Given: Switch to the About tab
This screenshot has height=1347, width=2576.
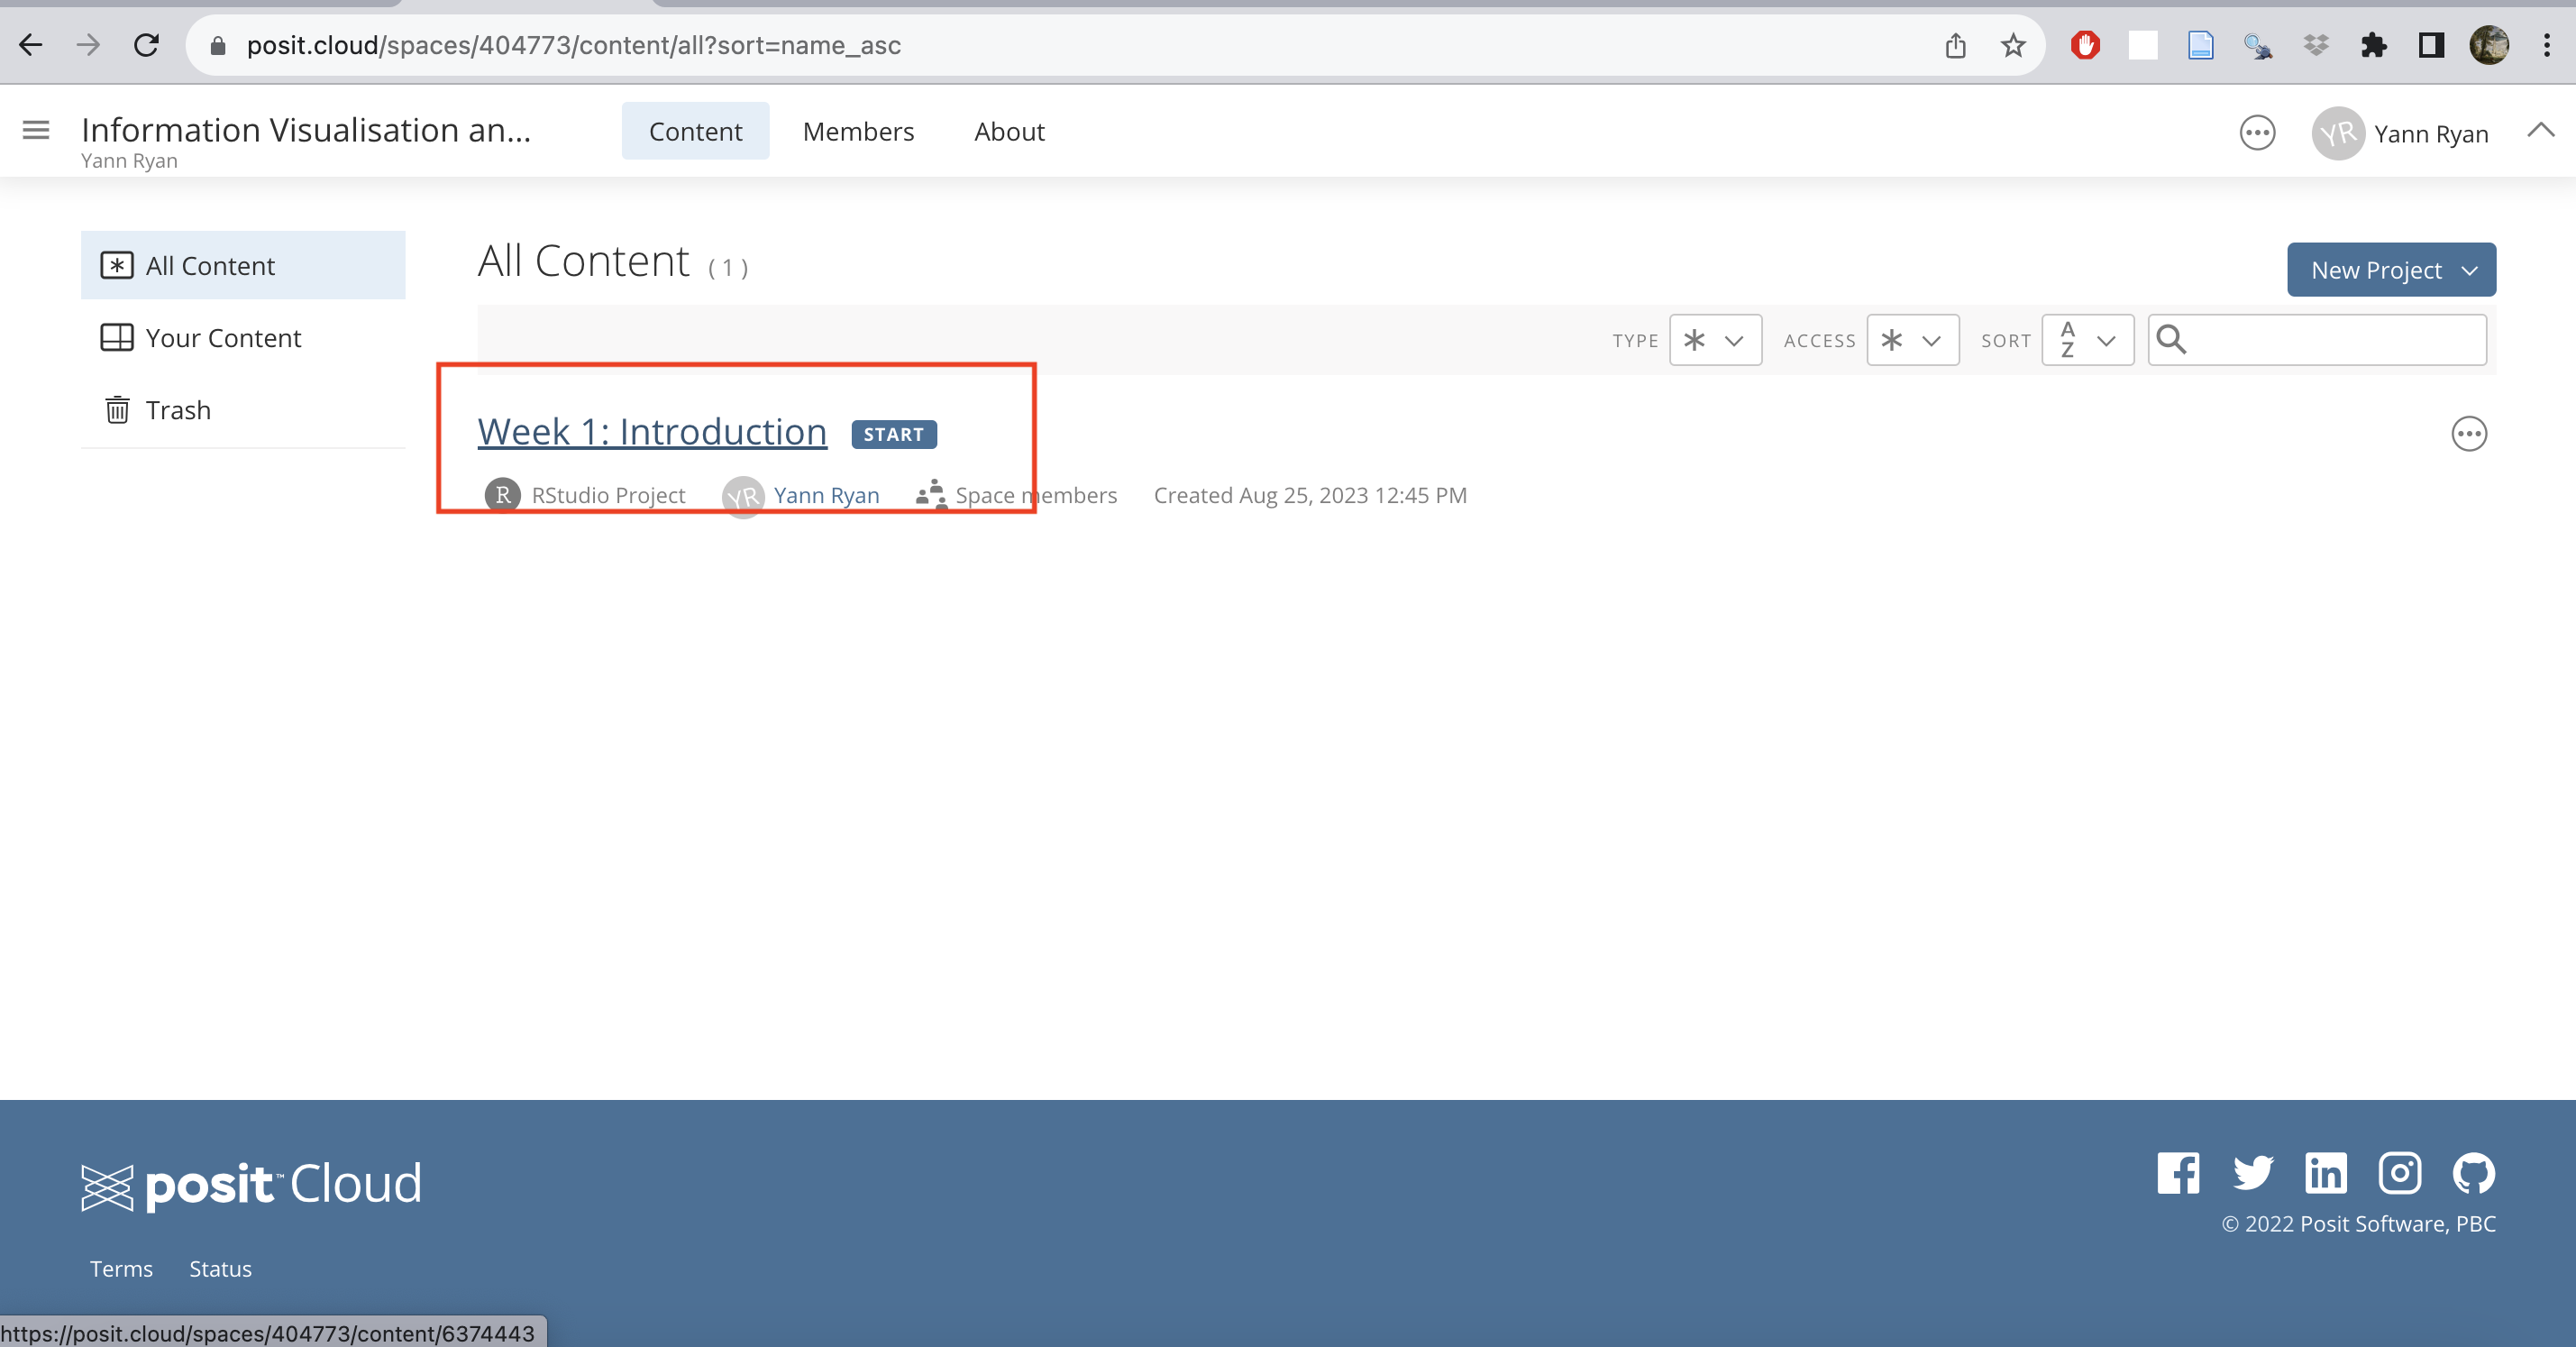Looking at the screenshot, I should 1009,131.
